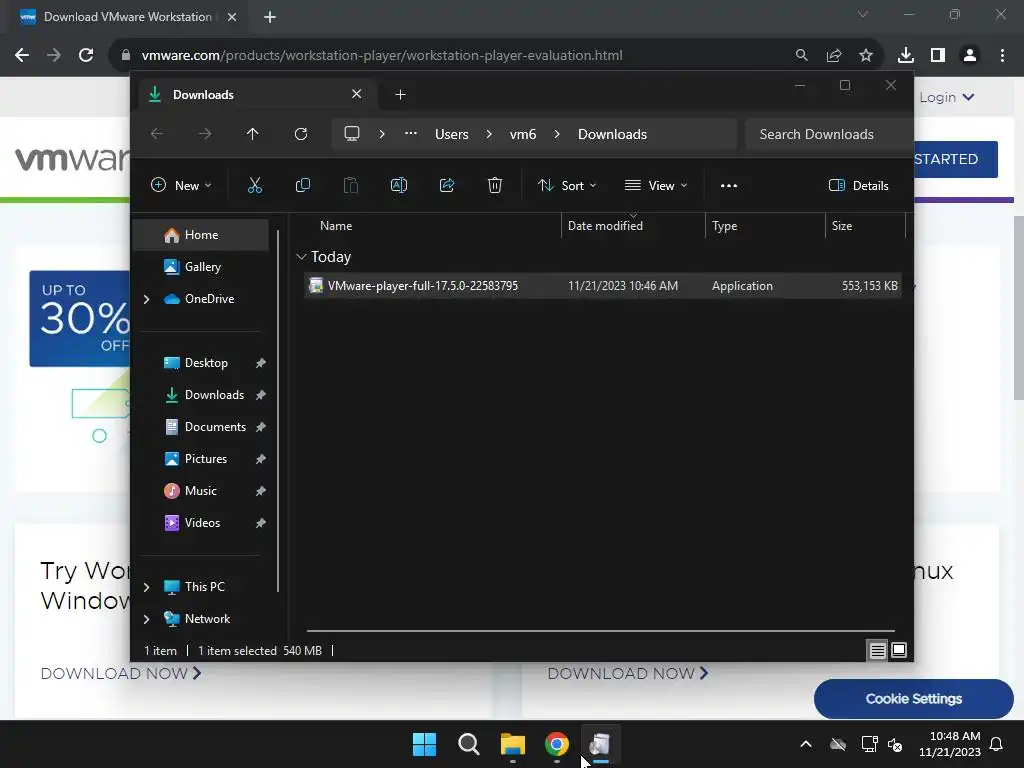Open Windows Start menu
1024x768 pixels.
tap(424, 744)
